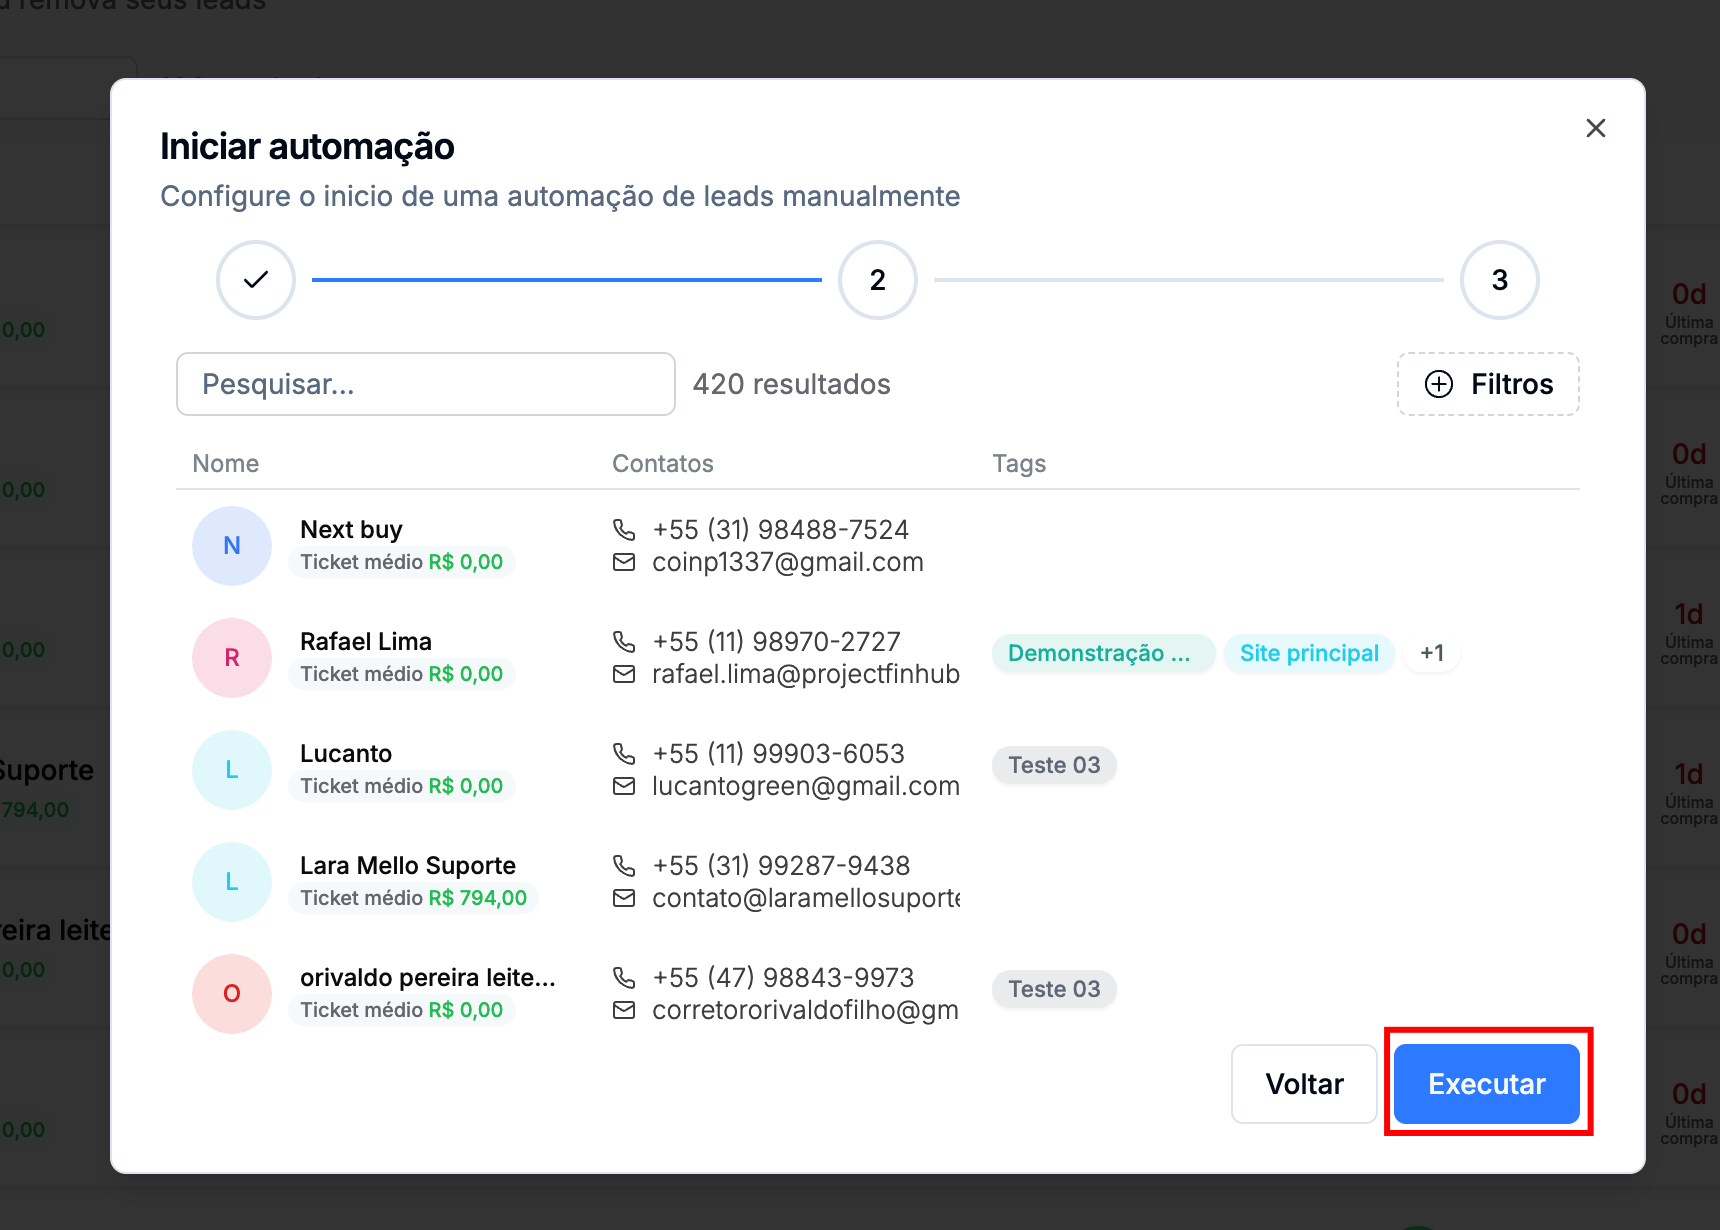Select the Next buy avatar N
This screenshot has height=1230, width=1720.
(x=232, y=546)
